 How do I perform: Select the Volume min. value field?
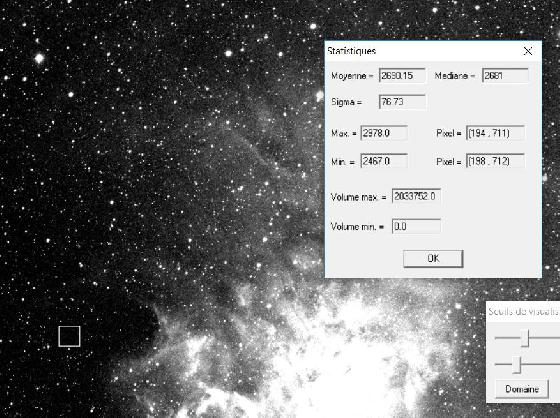pos(416,227)
